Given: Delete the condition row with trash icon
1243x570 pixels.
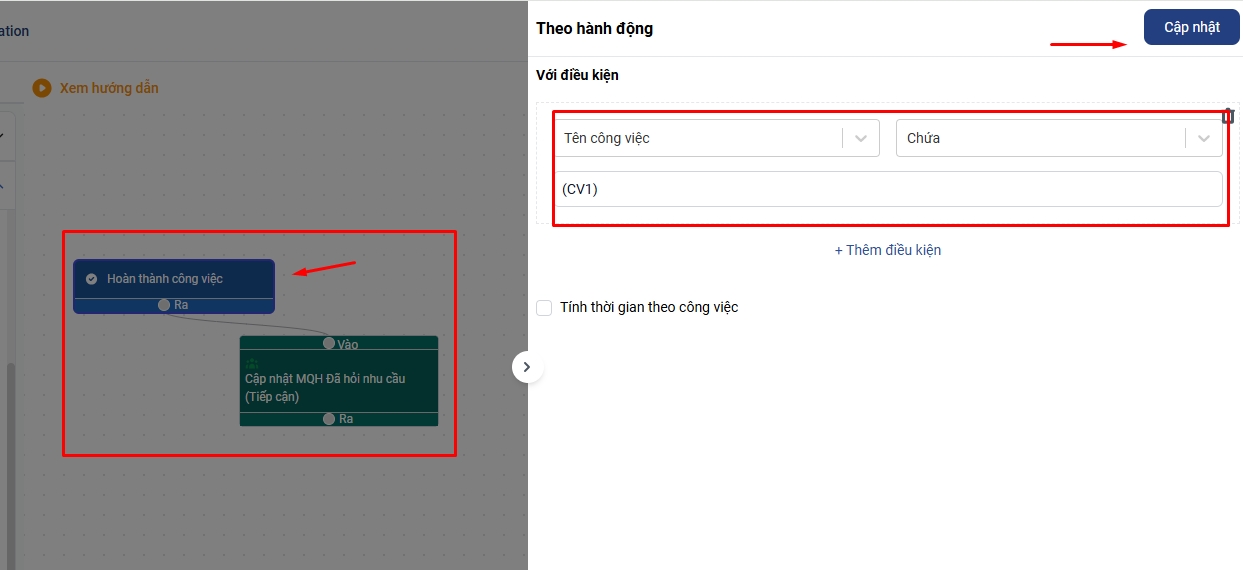Looking at the screenshot, I should 1228,116.
